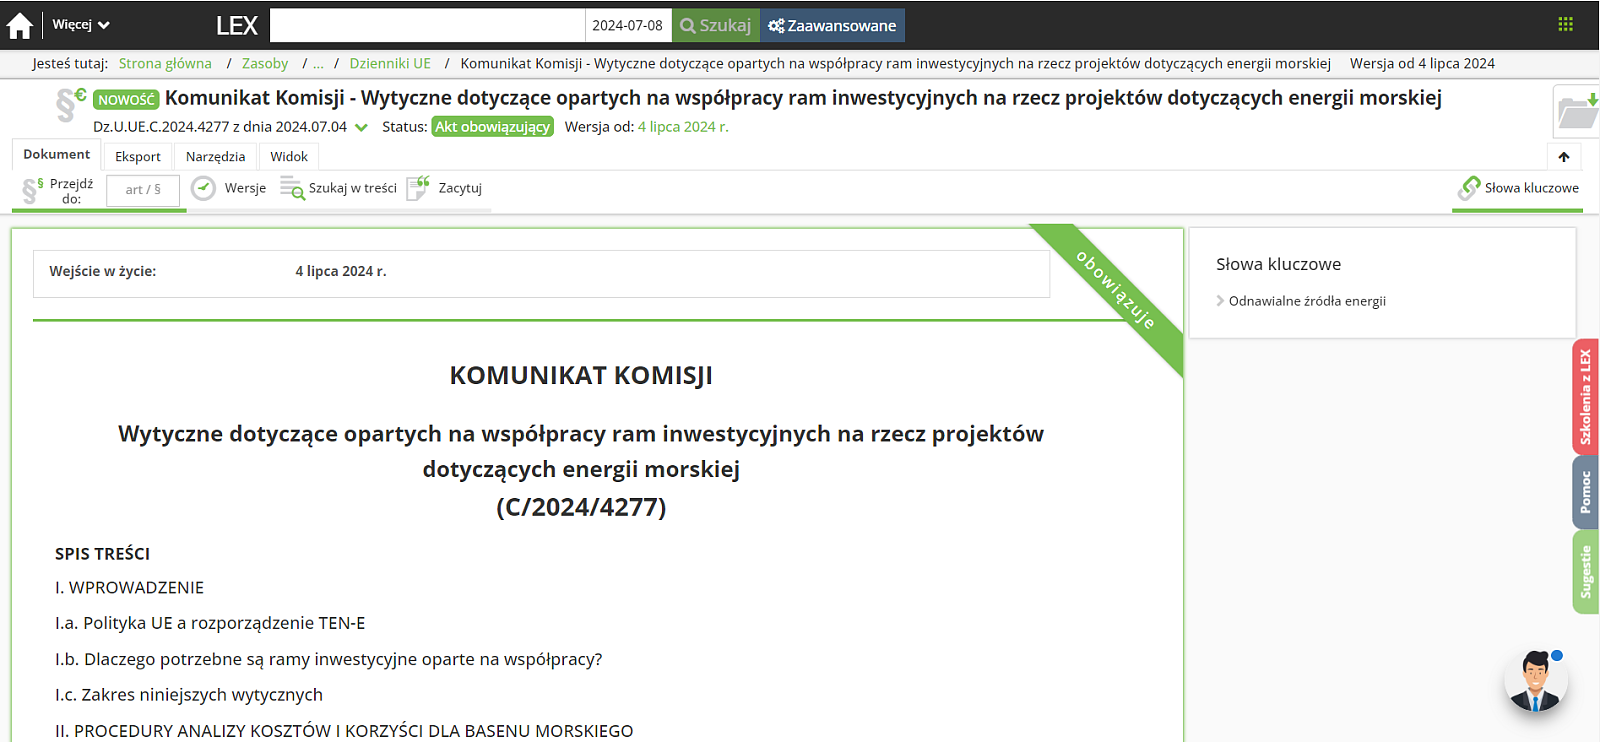This screenshot has width=1600, height=742.
Task: Switch to the Eksport tab
Action: (137, 157)
